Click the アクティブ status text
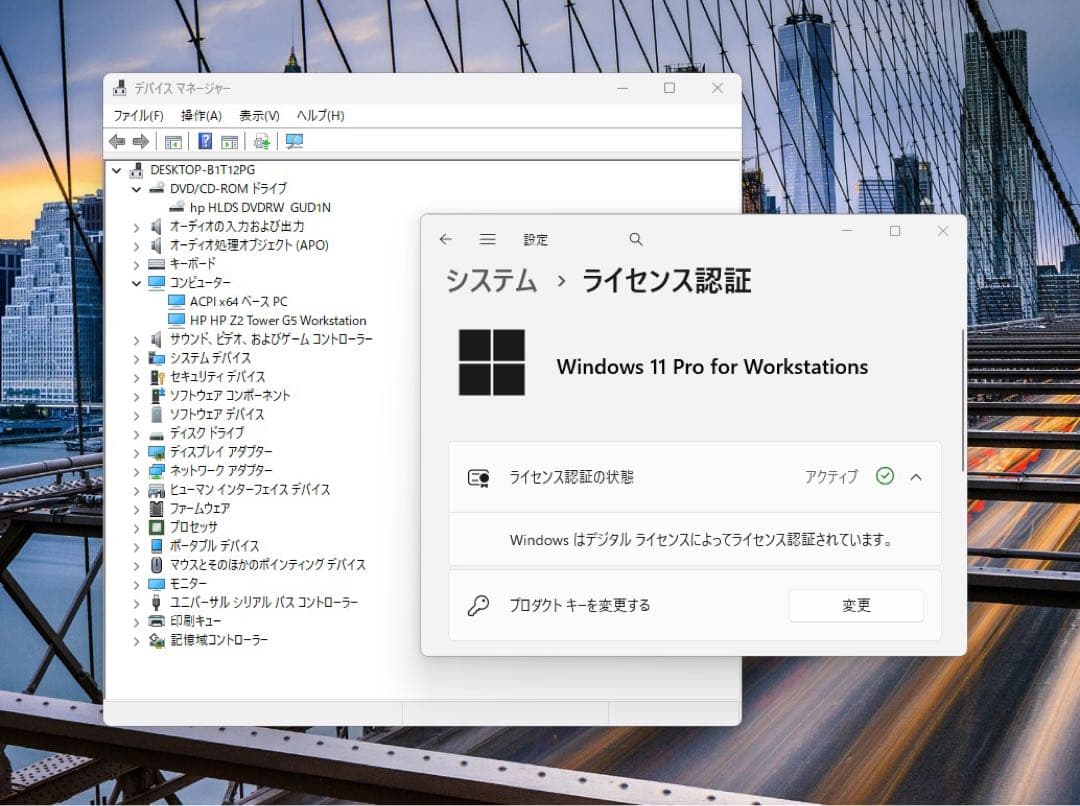The image size is (1080, 806). click(x=831, y=477)
